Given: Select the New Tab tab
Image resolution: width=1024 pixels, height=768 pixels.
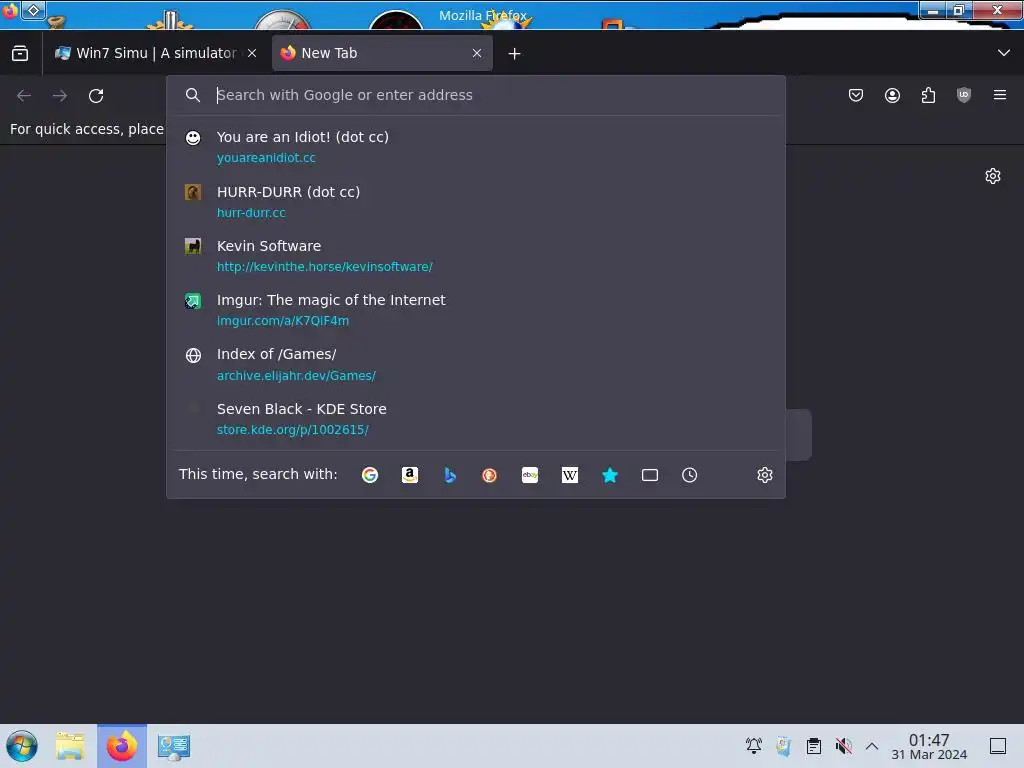Looking at the screenshot, I should [x=382, y=53].
